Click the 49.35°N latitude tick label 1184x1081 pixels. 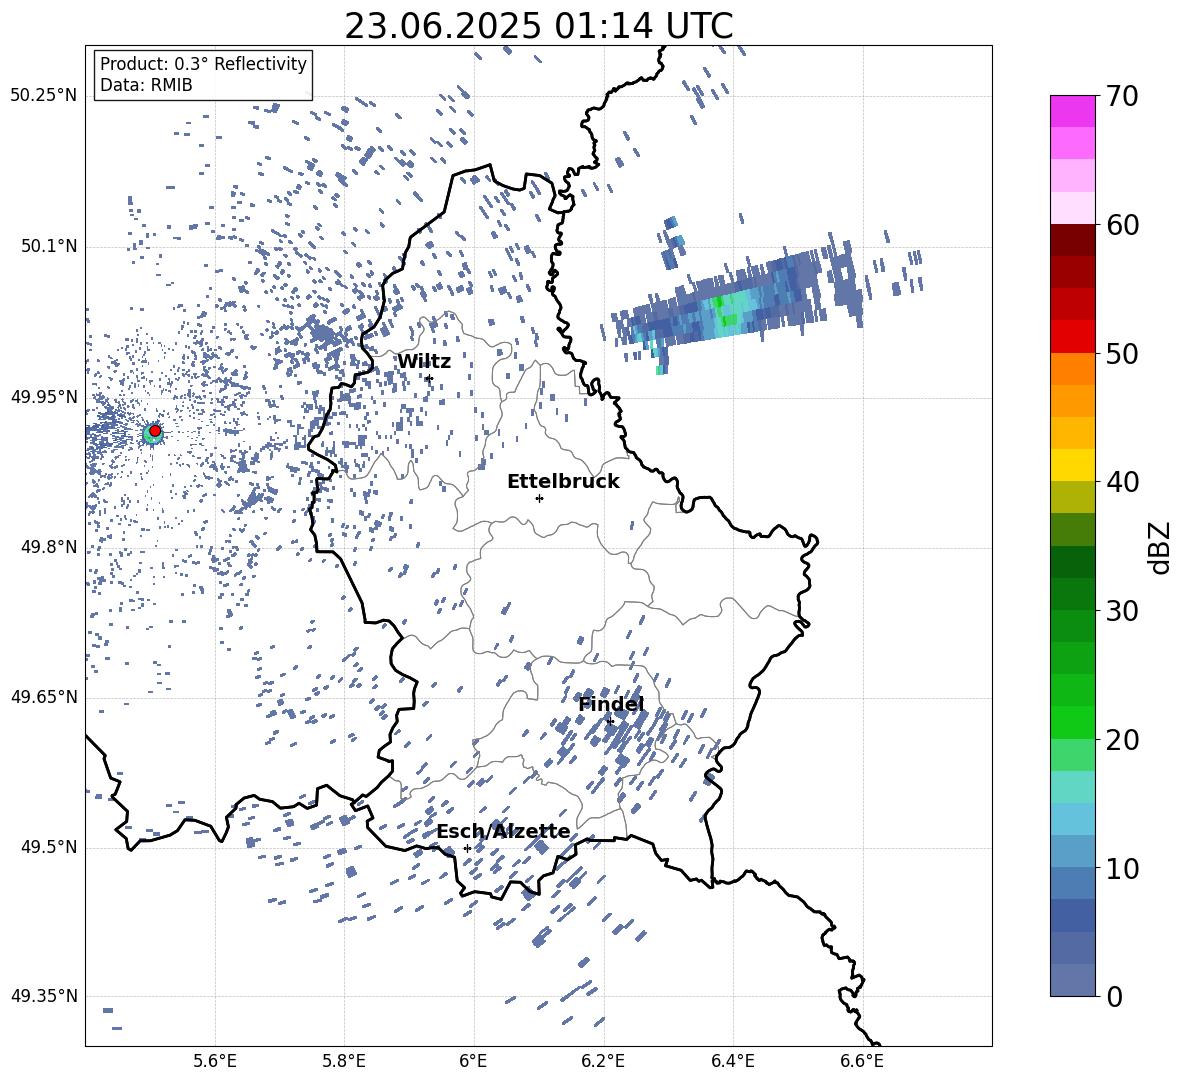(x=44, y=996)
